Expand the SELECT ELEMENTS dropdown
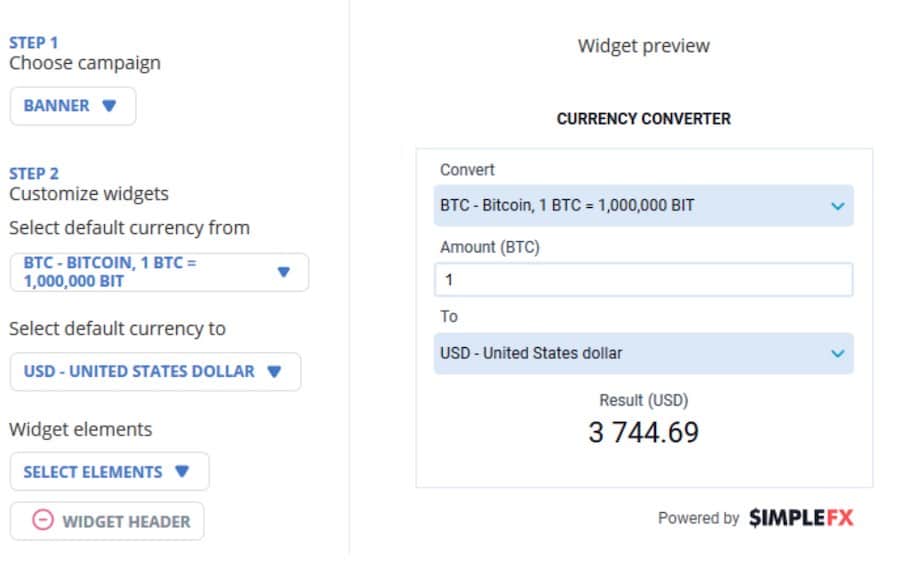The height and width of the screenshot is (561, 900). tap(108, 472)
